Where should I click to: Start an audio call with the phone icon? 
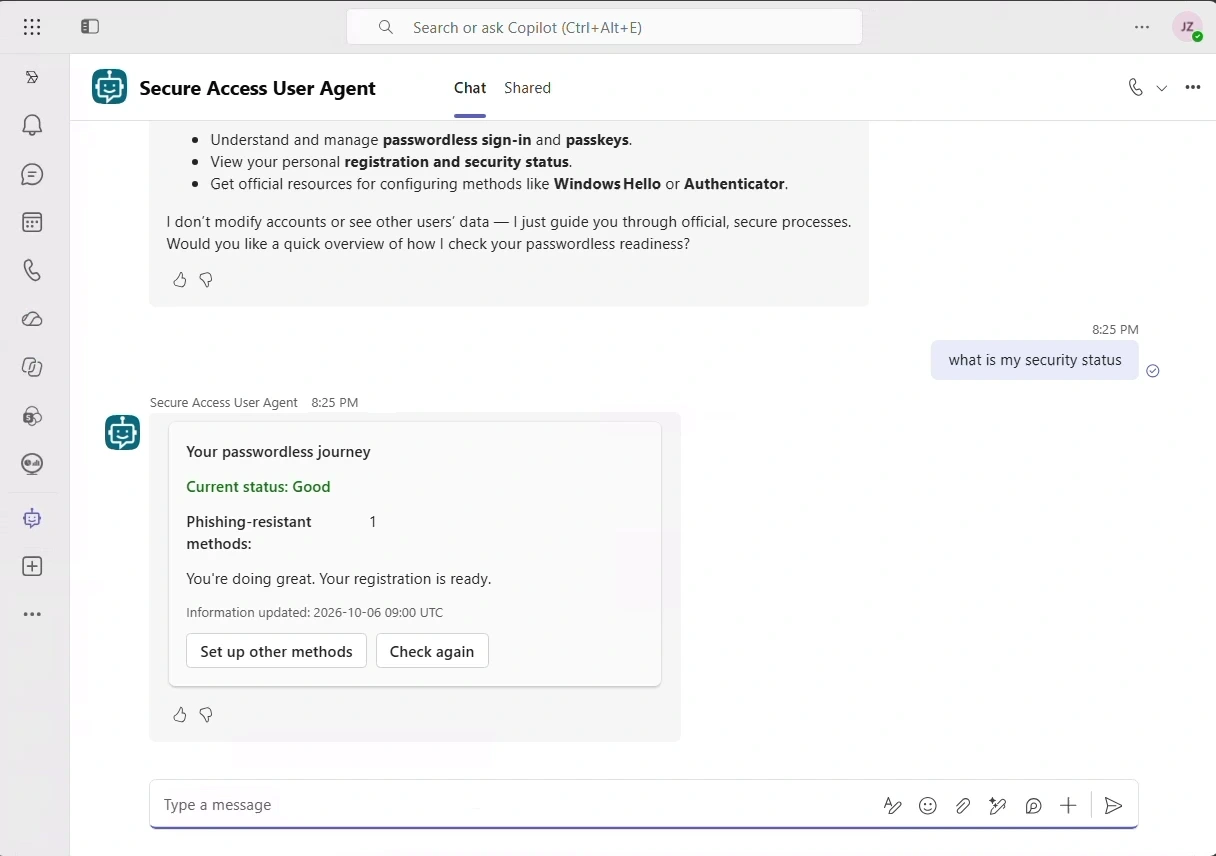1135,87
